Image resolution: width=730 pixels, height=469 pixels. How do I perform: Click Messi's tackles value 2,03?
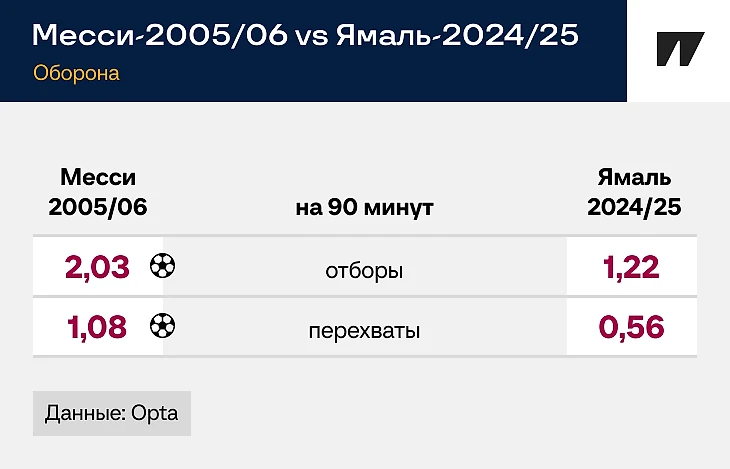[97, 267]
